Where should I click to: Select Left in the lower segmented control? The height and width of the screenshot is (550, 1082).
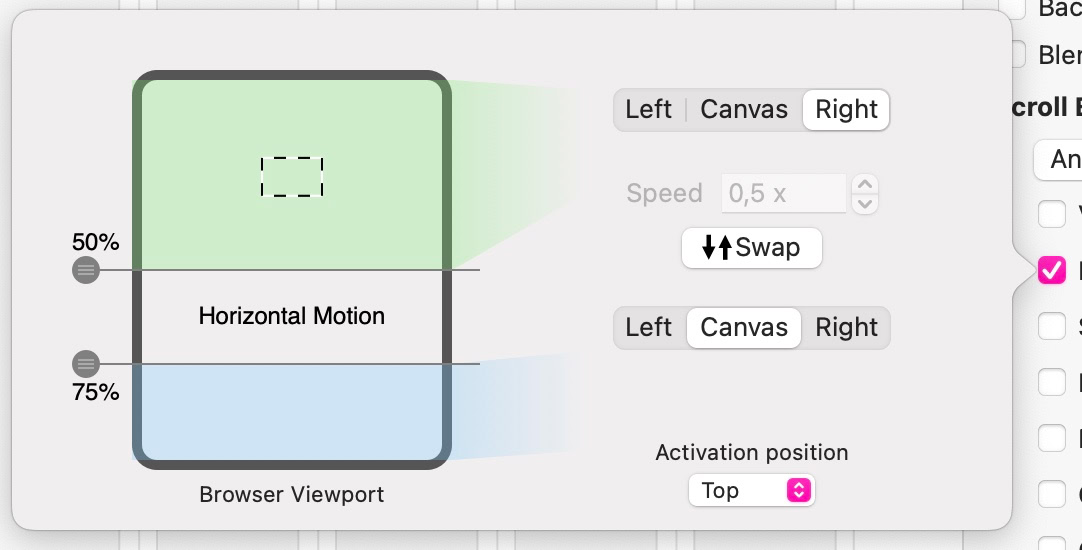pos(648,327)
